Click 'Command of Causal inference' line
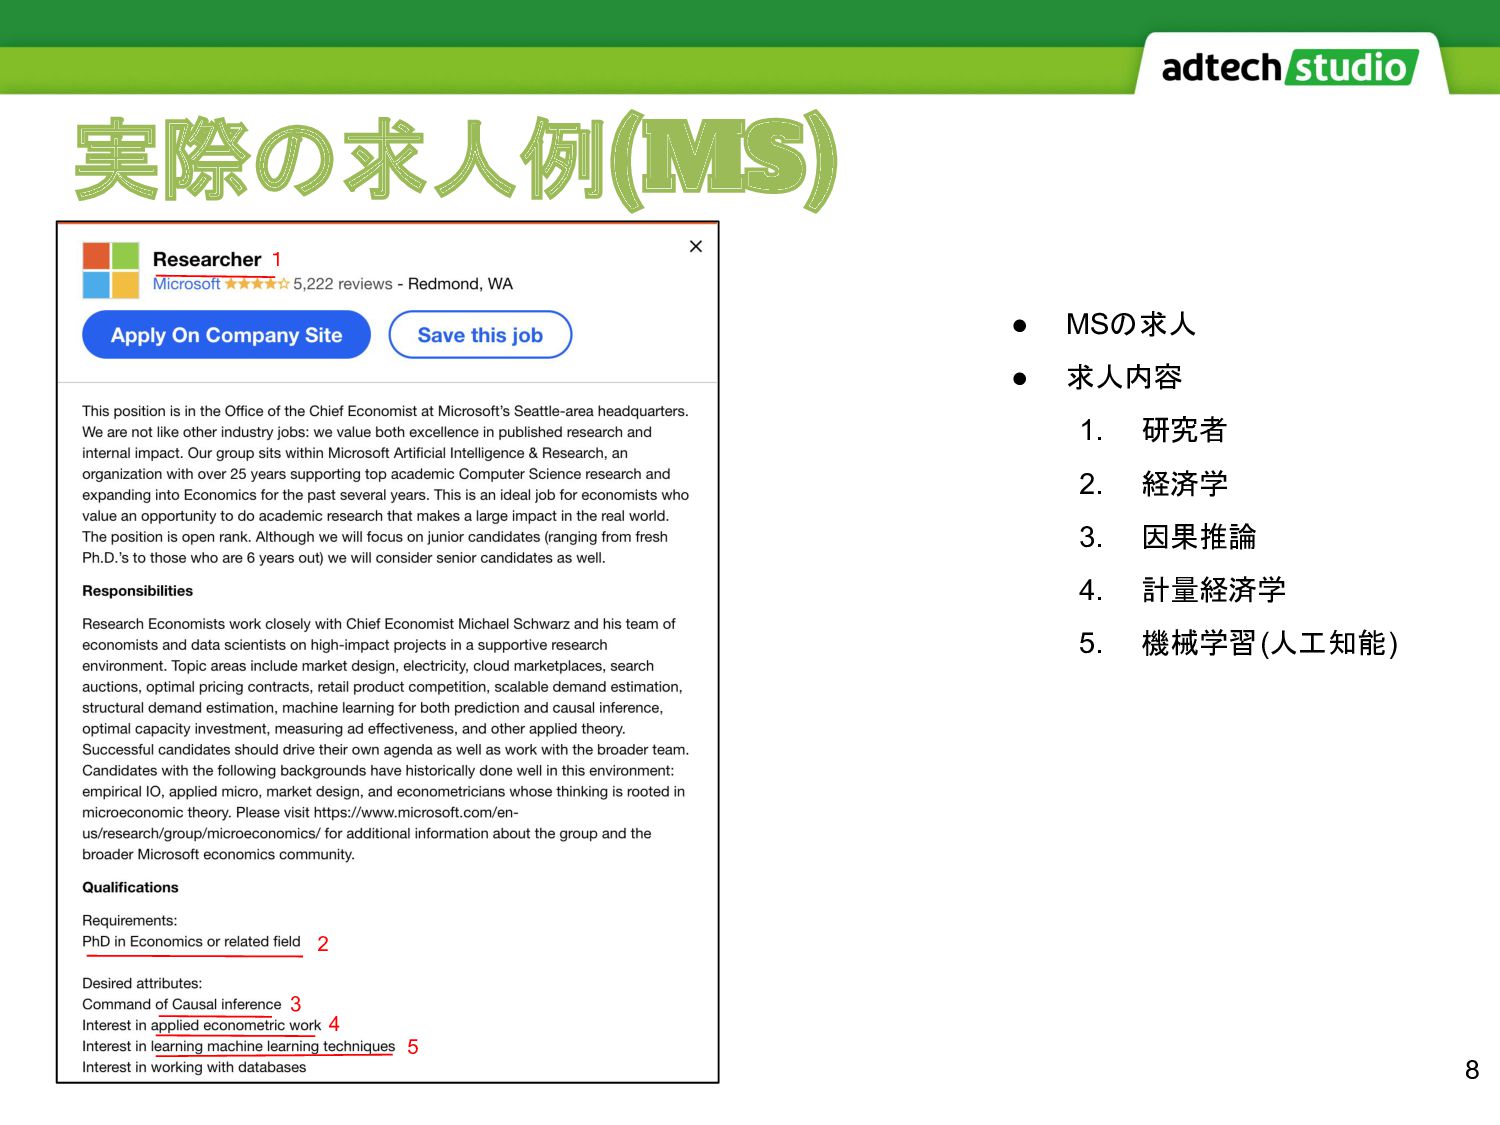This screenshot has height=1125, width=1500. point(182,1005)
